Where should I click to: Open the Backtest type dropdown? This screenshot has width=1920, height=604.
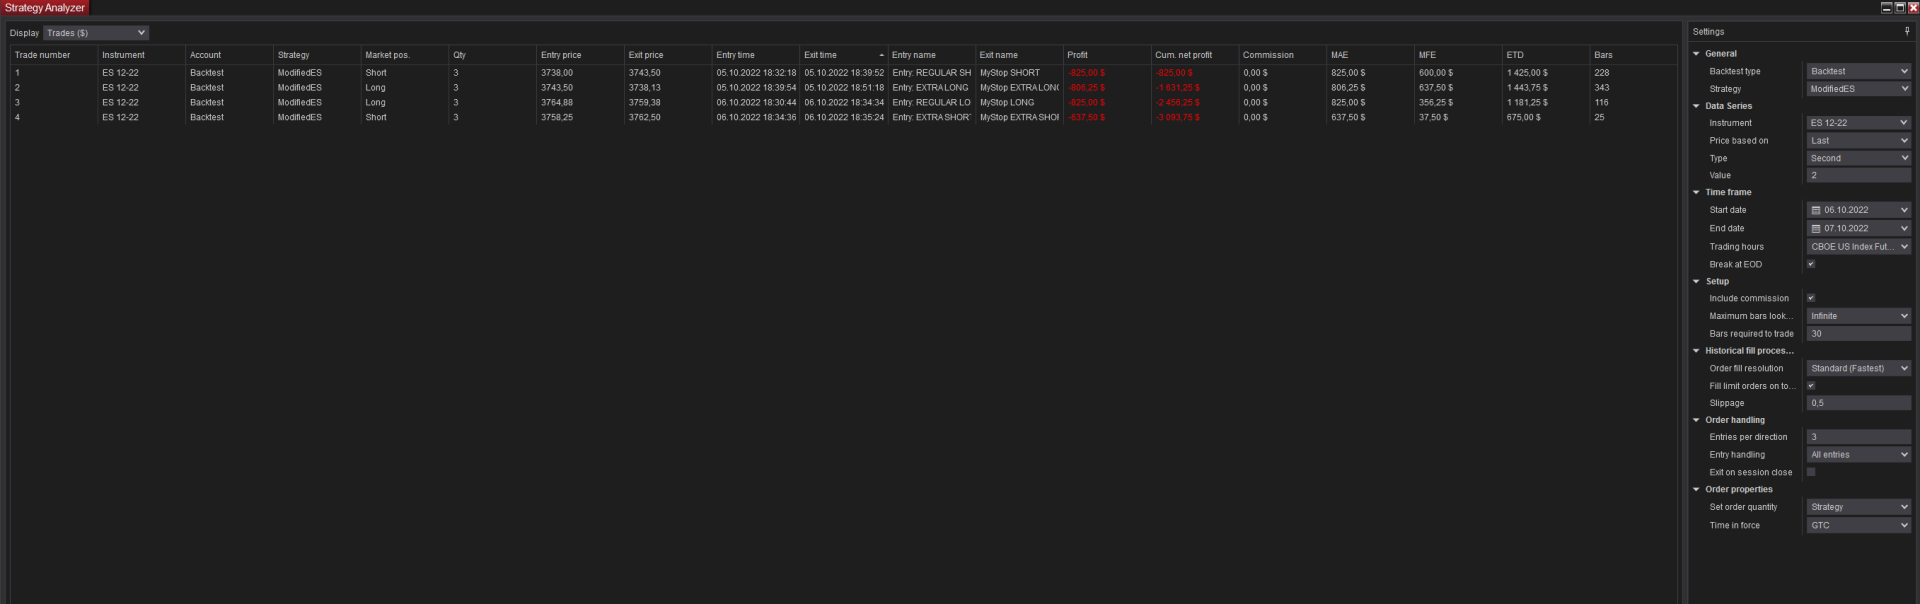[x=1858, y=71]
